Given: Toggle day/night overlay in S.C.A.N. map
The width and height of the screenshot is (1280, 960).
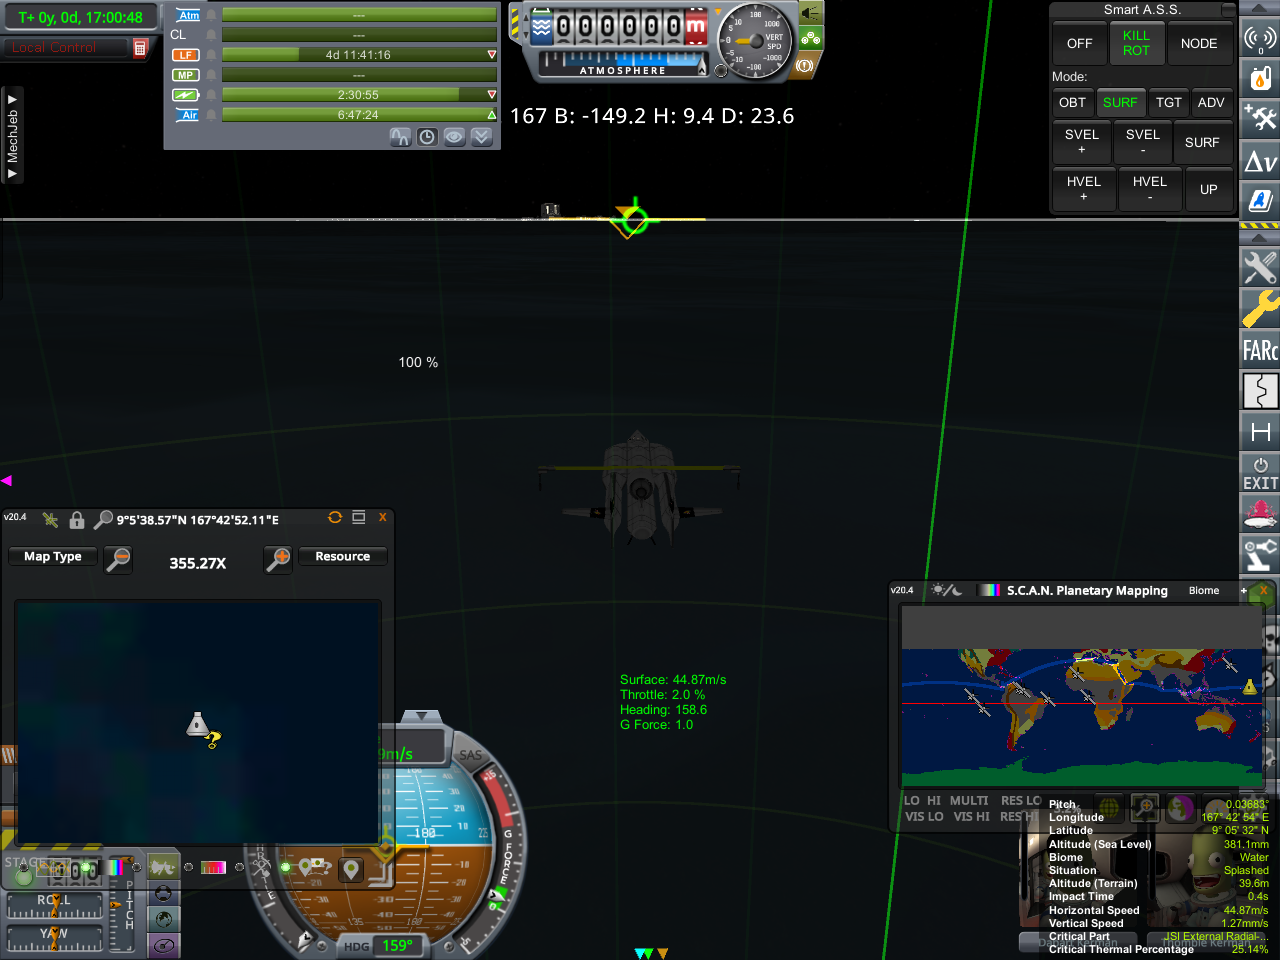Looking at the screenshot, I should (x=945, y=590).
